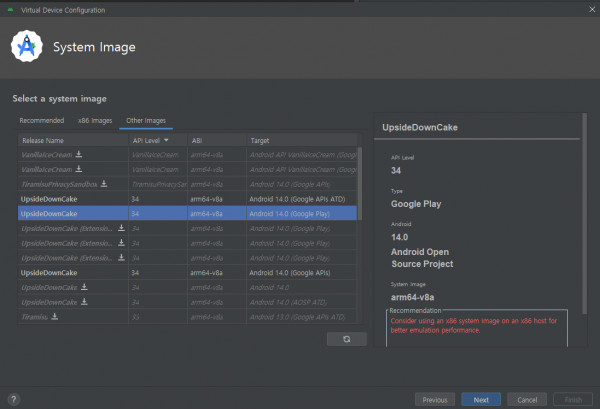The image size is (600, 409).
Task: Close the Virtual Device Configuration dialog
Action: pyautogui.click(x=592, y=10)
